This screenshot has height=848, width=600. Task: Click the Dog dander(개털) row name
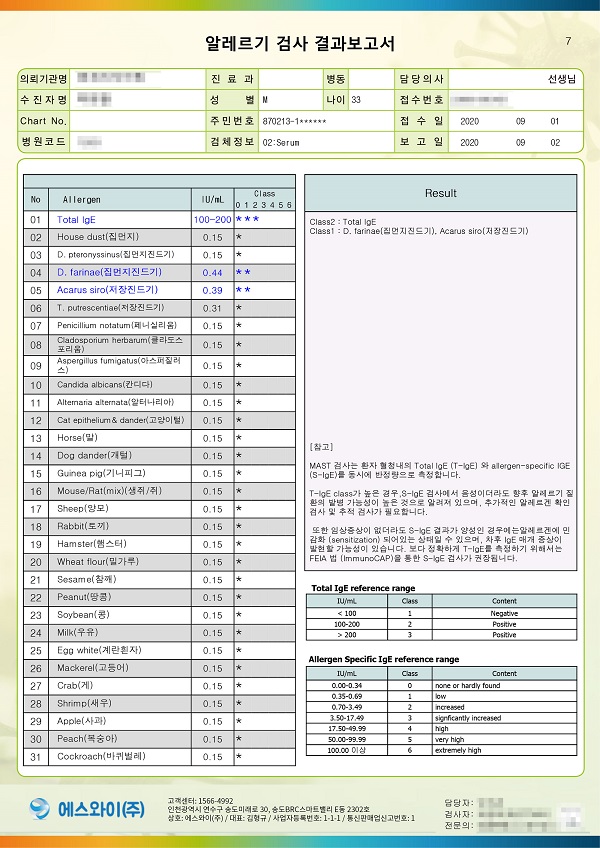(95, 455)
